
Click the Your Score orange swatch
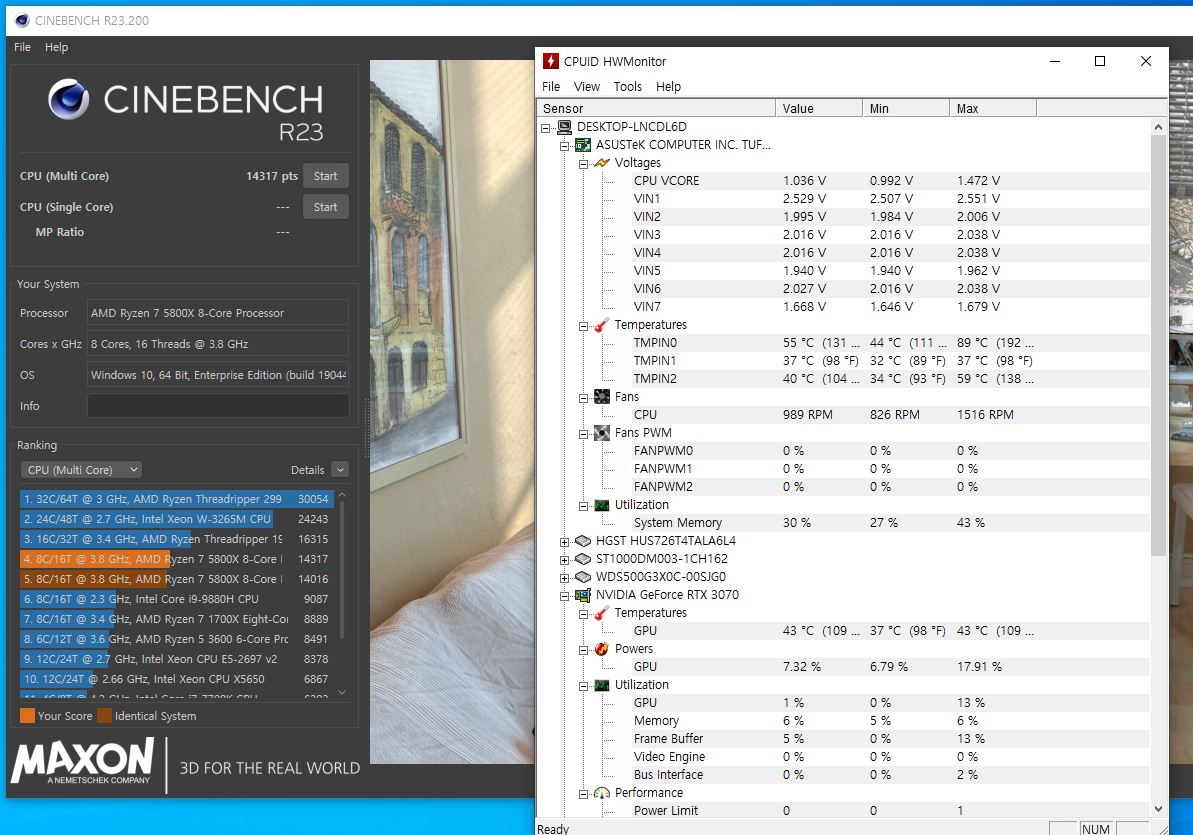27,716
